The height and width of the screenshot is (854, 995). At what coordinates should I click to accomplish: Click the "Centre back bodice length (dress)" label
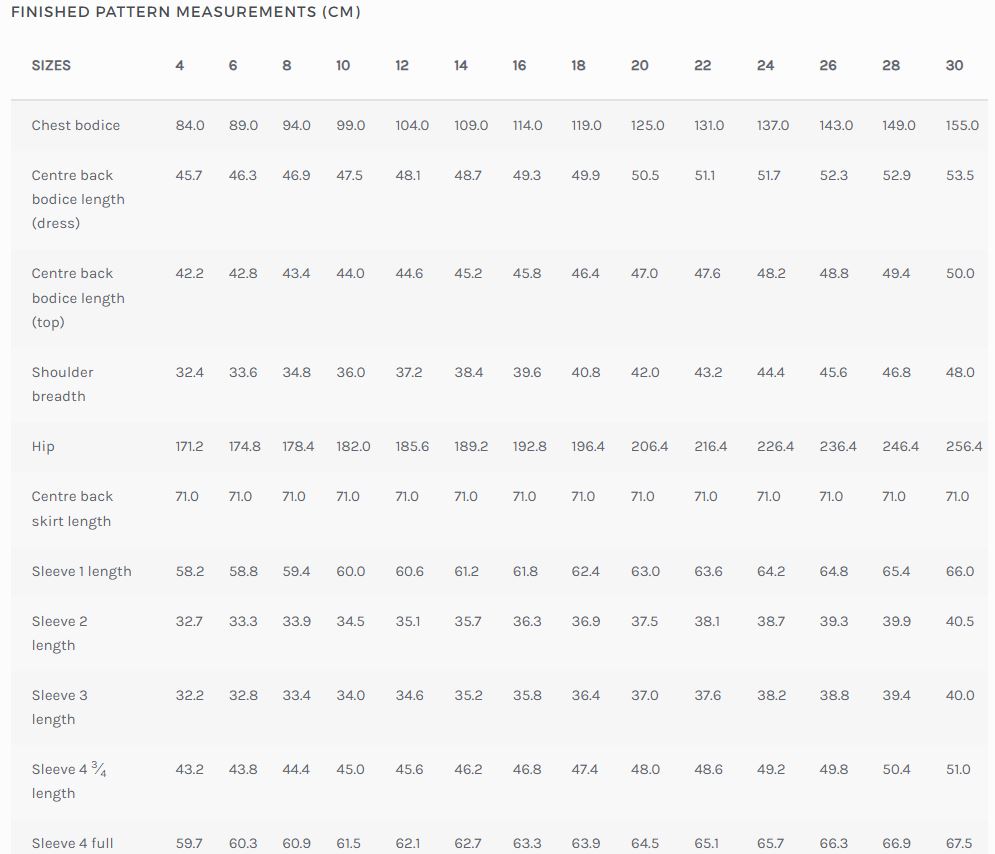pos(77,199)
